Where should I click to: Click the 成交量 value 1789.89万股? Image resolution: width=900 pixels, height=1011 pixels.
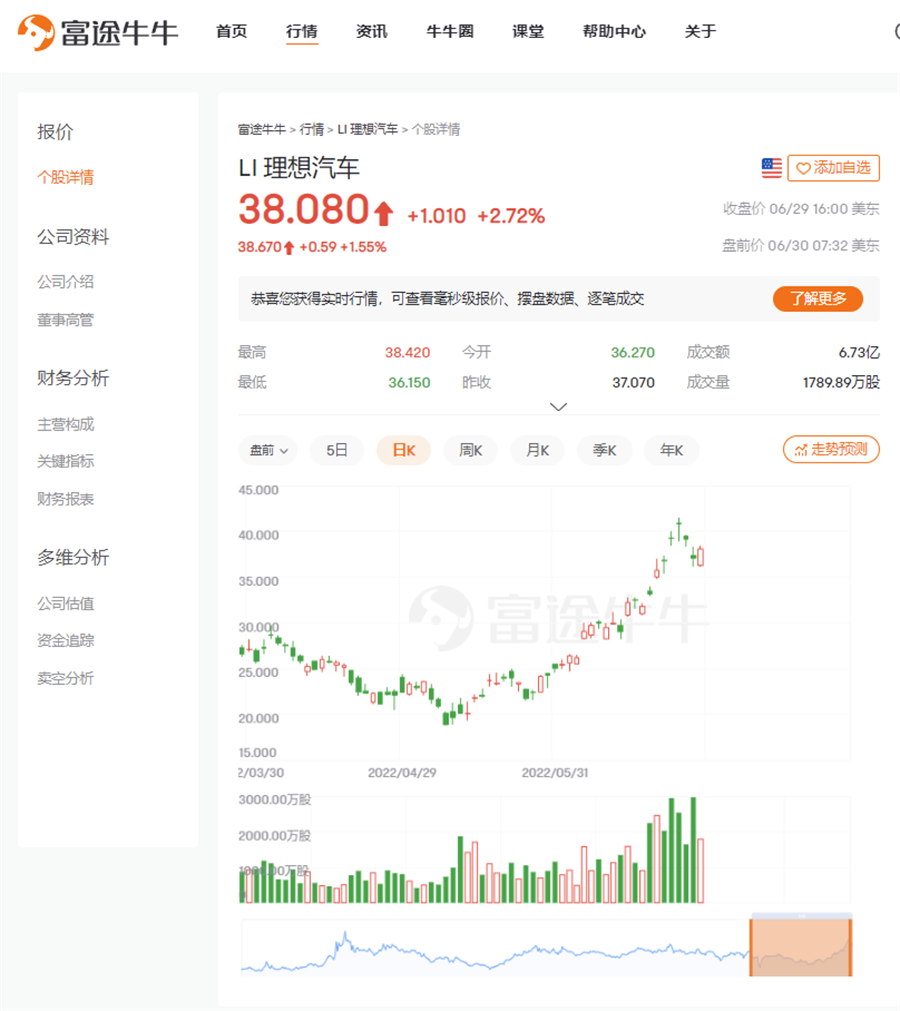pyautogui.click(x=841, y=382)
